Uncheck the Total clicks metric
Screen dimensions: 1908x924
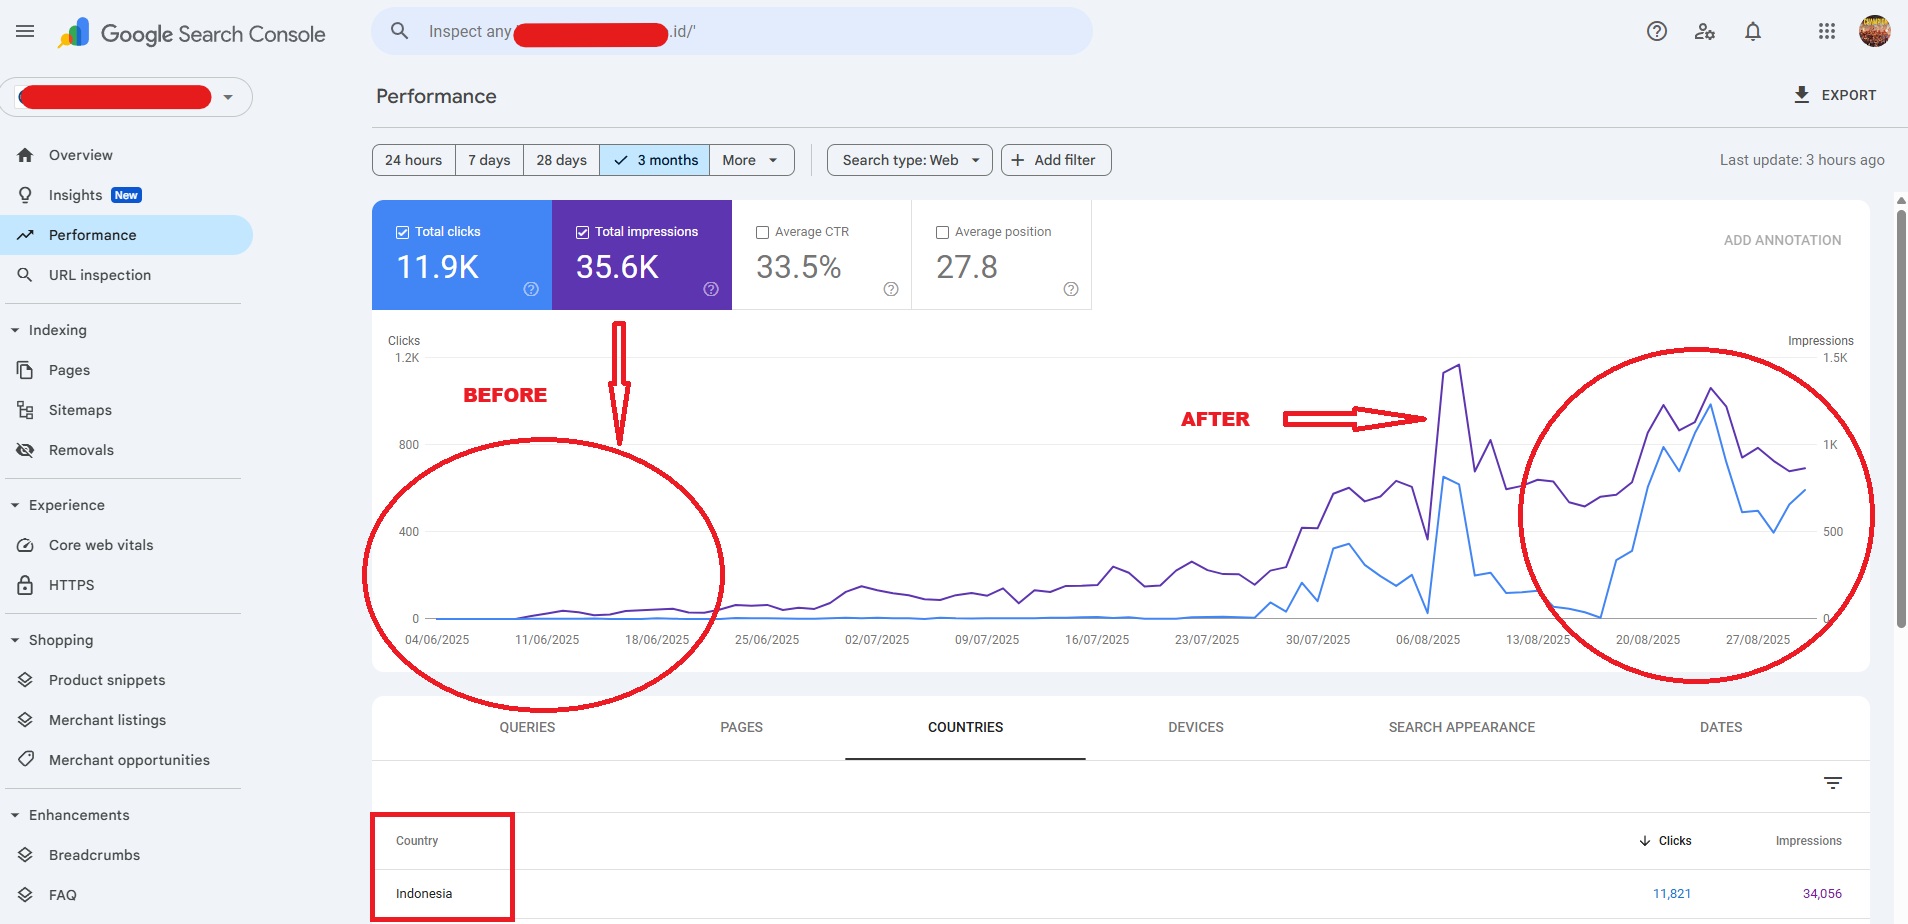(x=403, y=232)
